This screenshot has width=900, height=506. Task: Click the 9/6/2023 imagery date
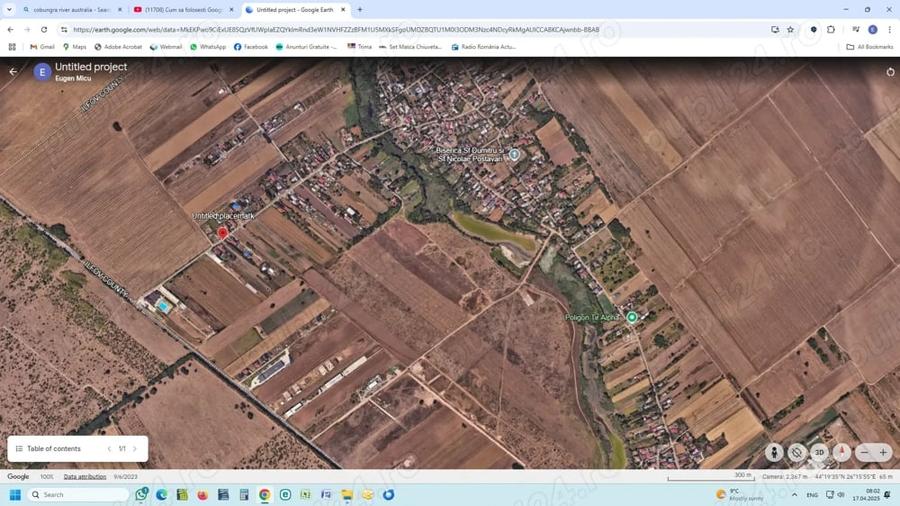[125, 477]
